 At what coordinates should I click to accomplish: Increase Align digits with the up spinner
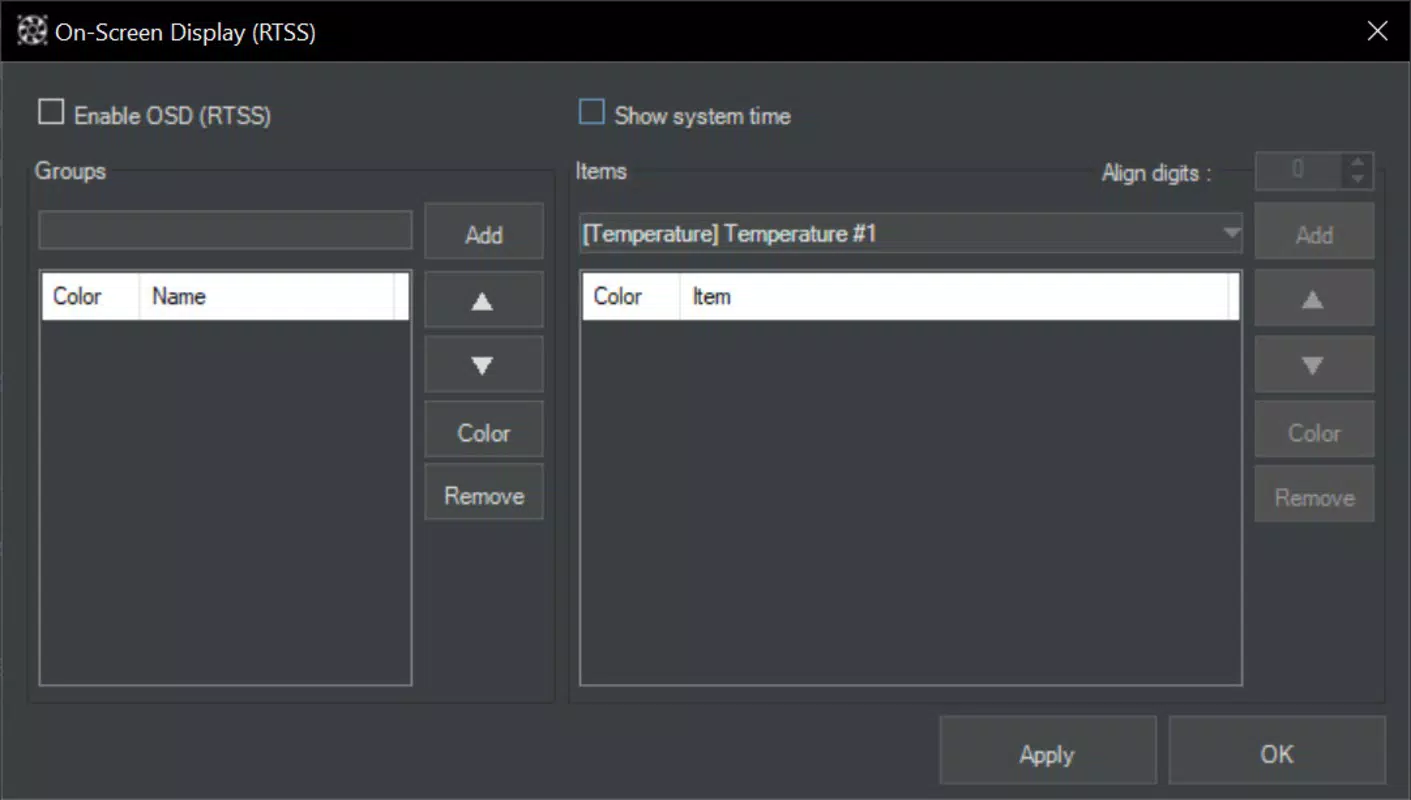point(1357,162)
